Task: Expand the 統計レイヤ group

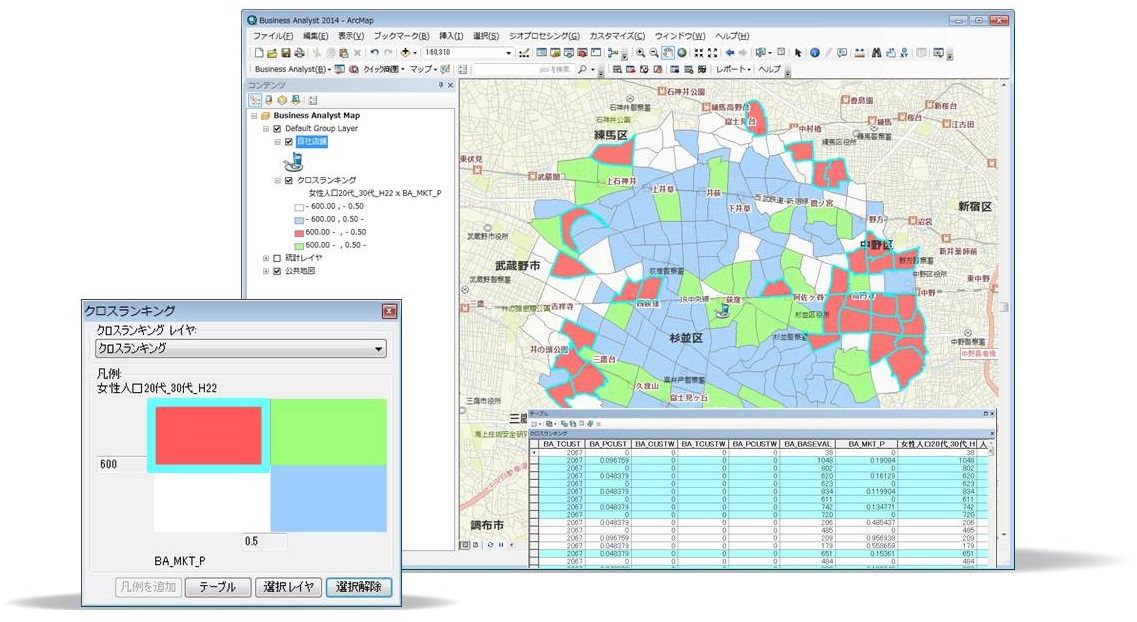Action: tap(266, 258)
